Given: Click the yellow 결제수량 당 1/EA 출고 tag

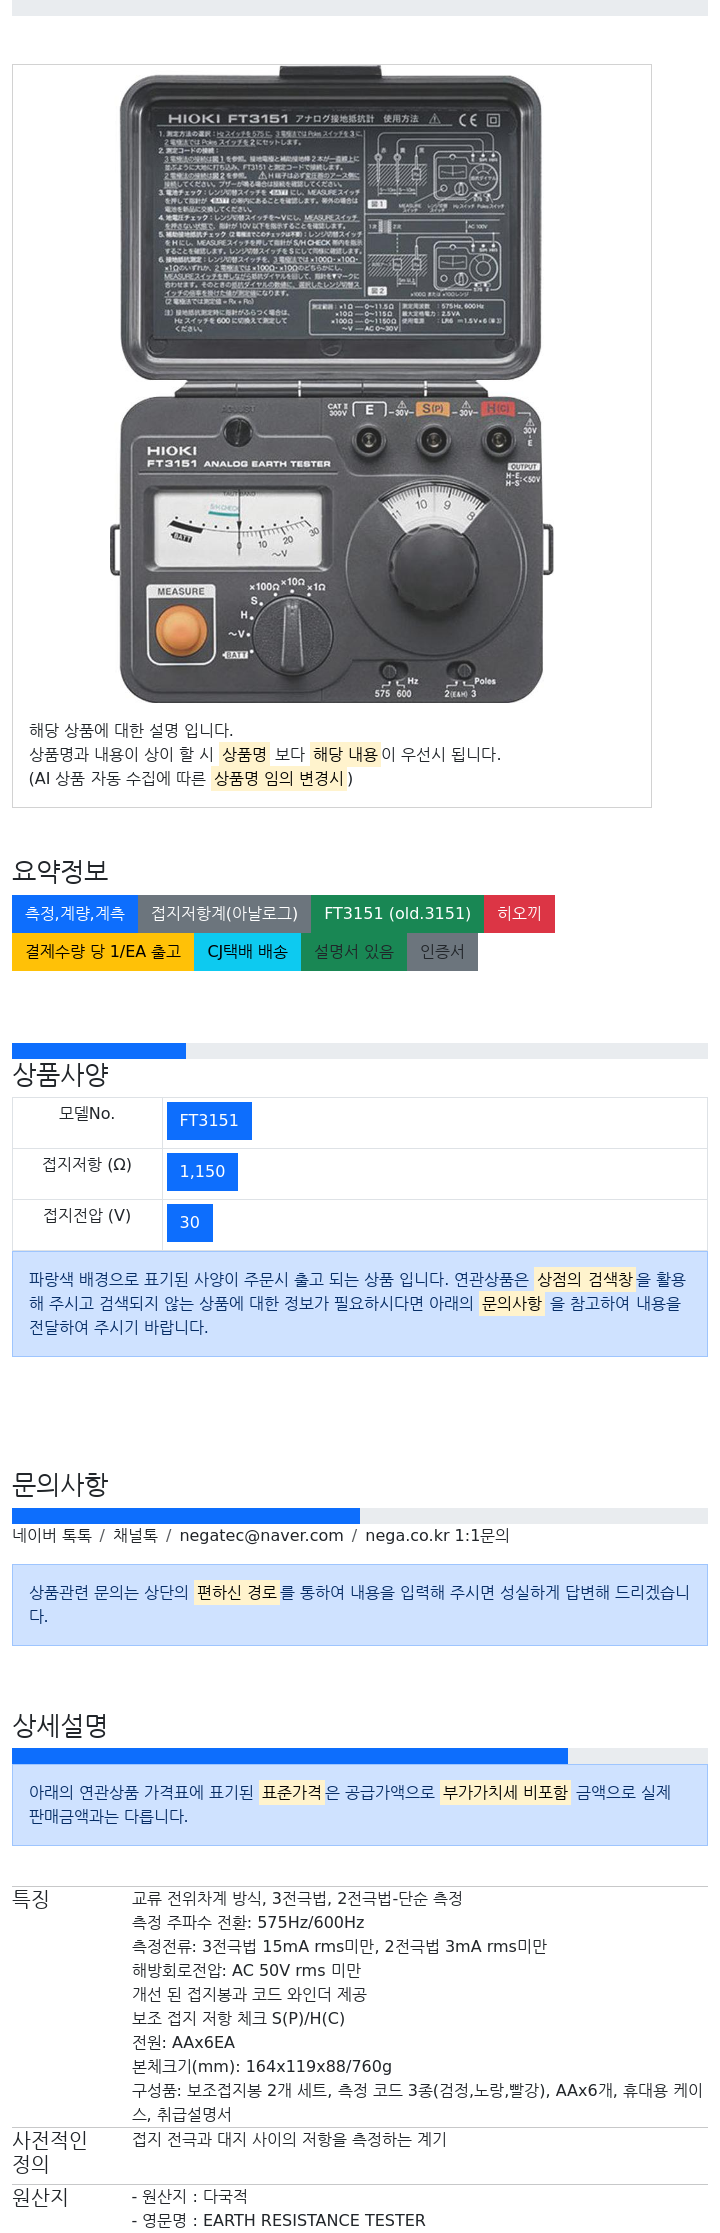Looking at the screenshot, I should [x=103, y=952].
